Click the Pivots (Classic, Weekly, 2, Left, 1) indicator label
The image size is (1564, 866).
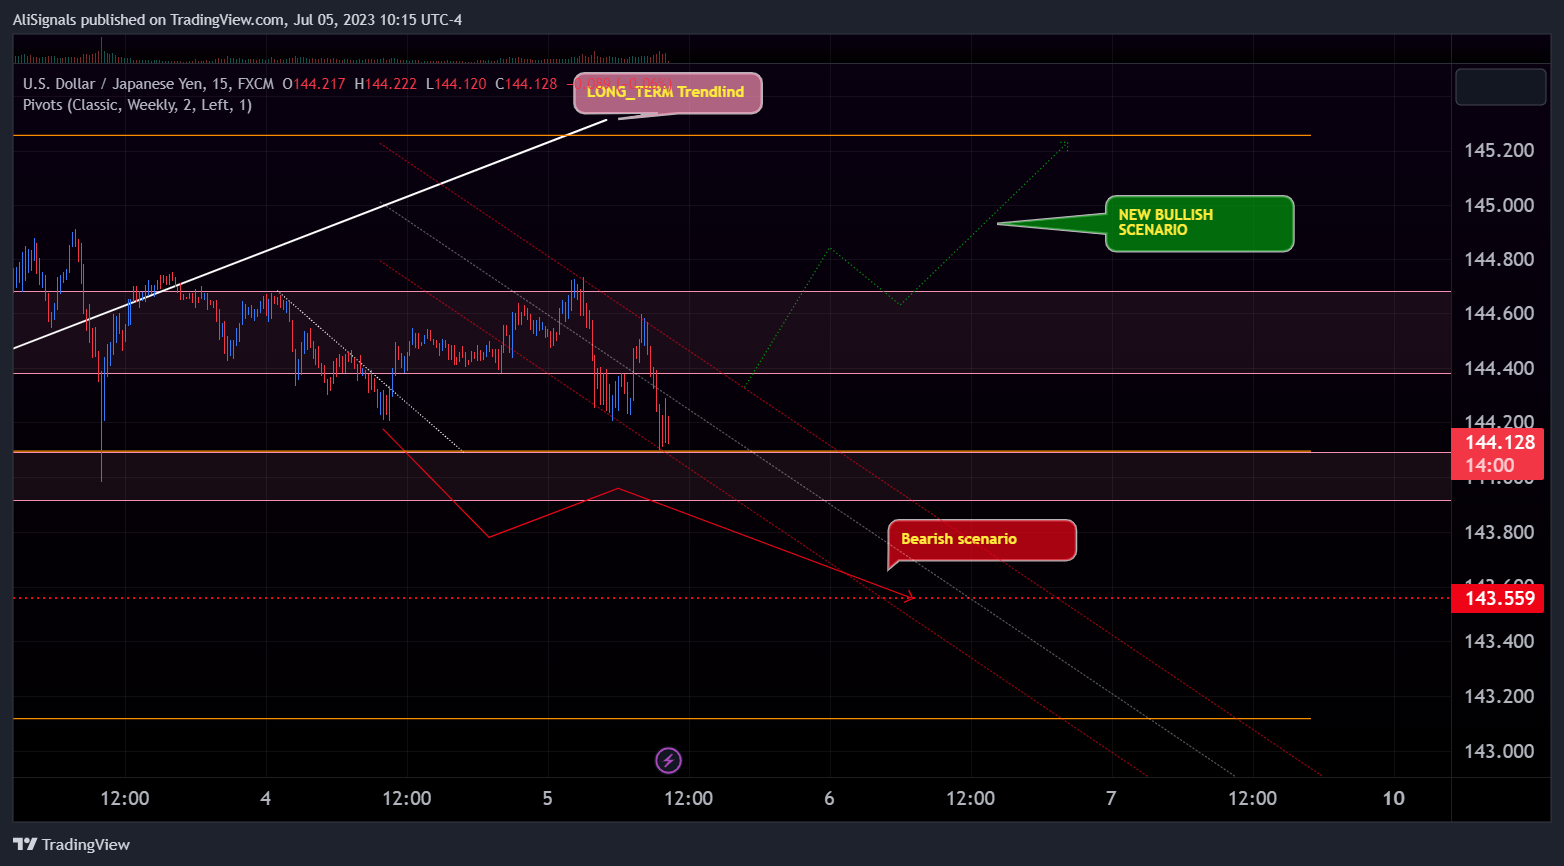(x=137, y=105)
